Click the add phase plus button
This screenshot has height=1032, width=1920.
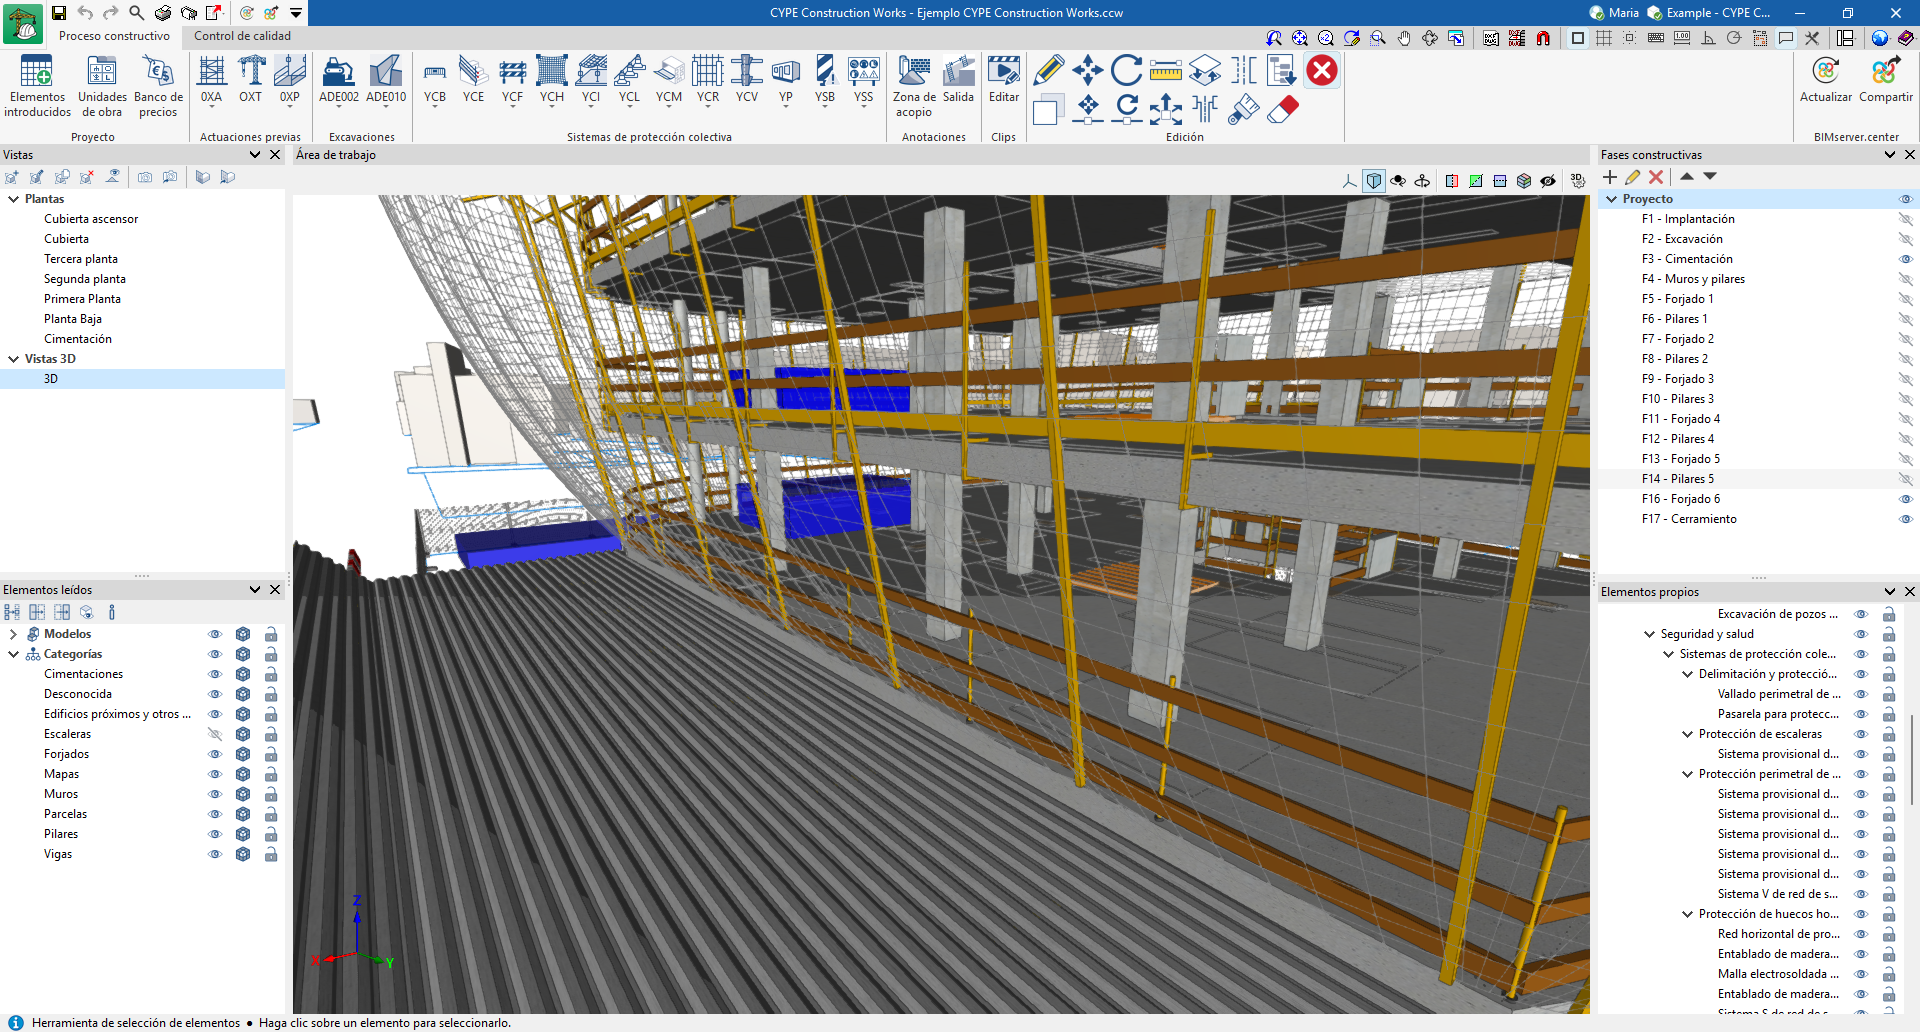point(1610,177)
